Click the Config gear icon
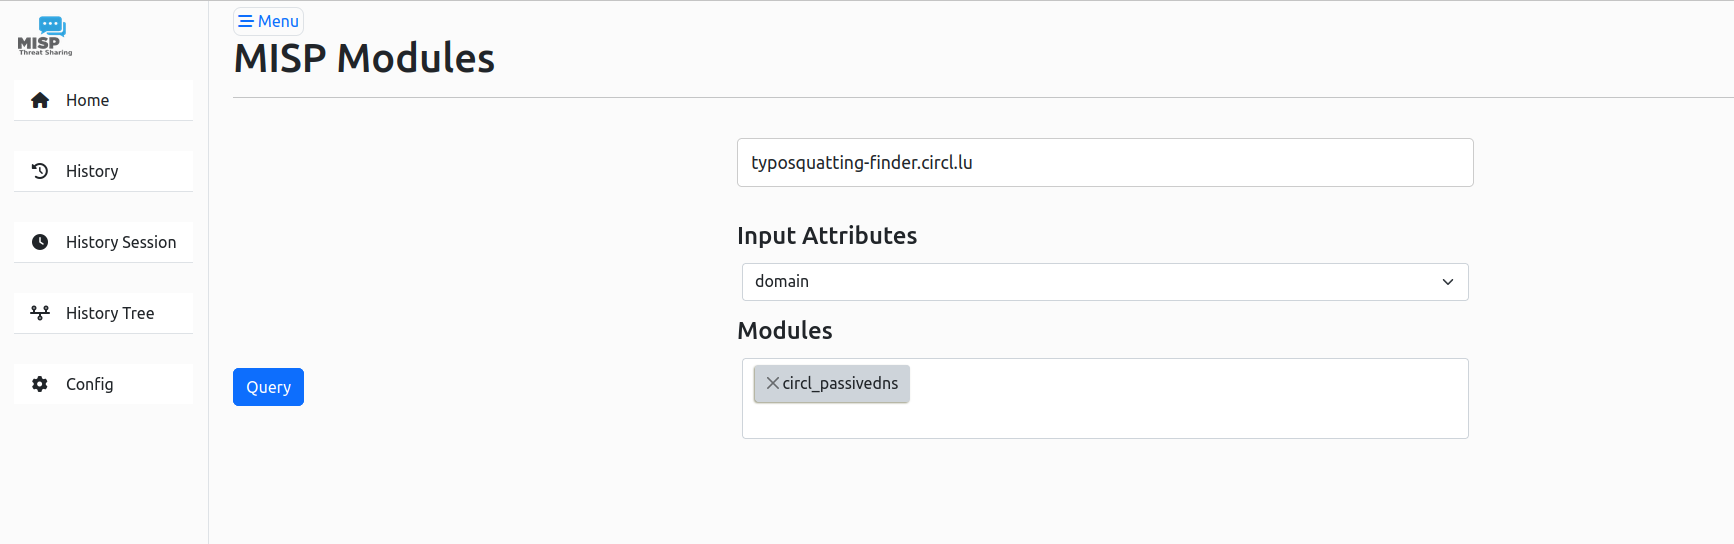Image resolution: width=1734 pixels, height=544 pixels. point(40,384)
